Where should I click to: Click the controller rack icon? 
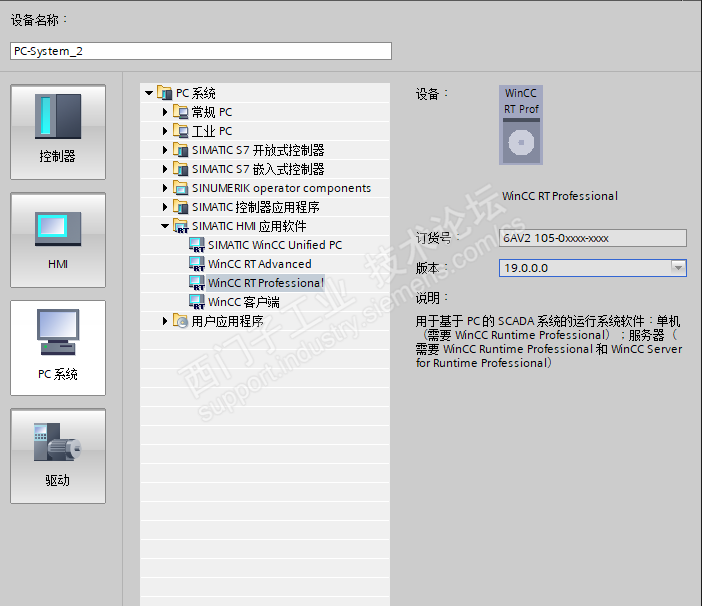click(x=58, y=116)
